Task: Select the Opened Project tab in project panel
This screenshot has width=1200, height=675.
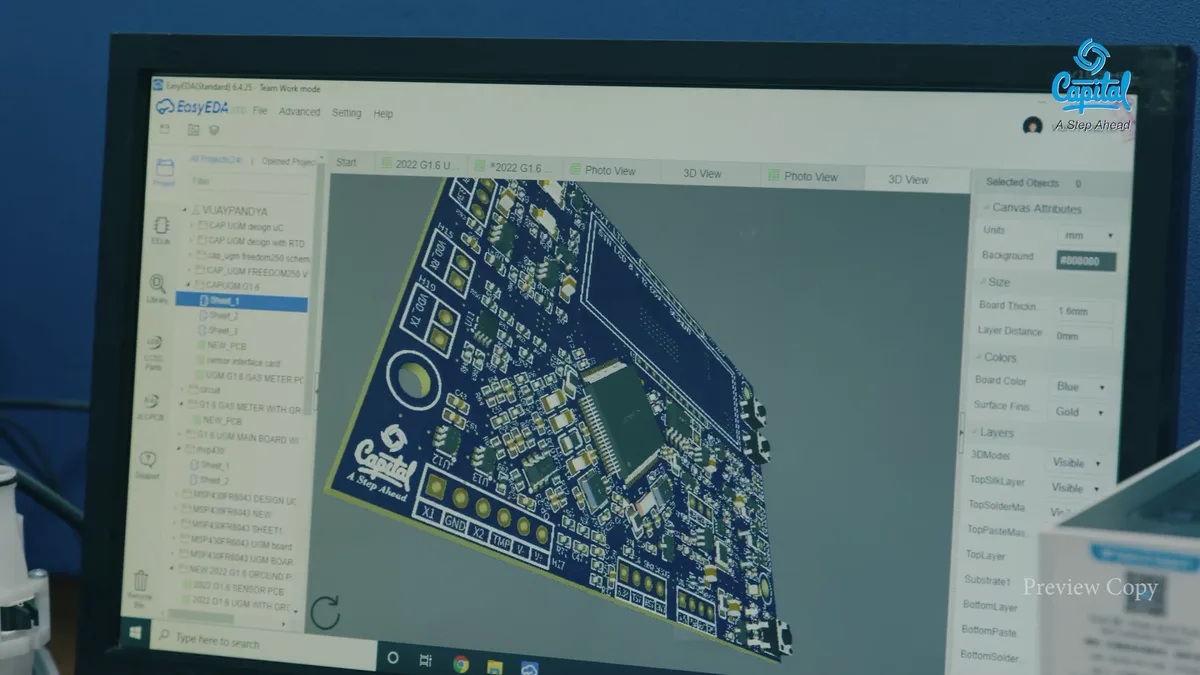Action: pyautogui.click(x=289, y=161)
